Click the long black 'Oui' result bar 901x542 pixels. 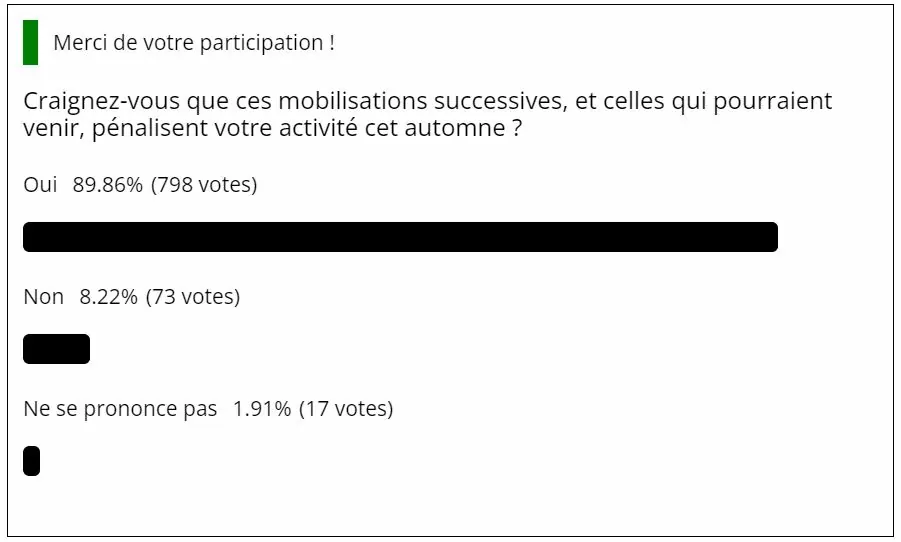click(x=401, y=237)
